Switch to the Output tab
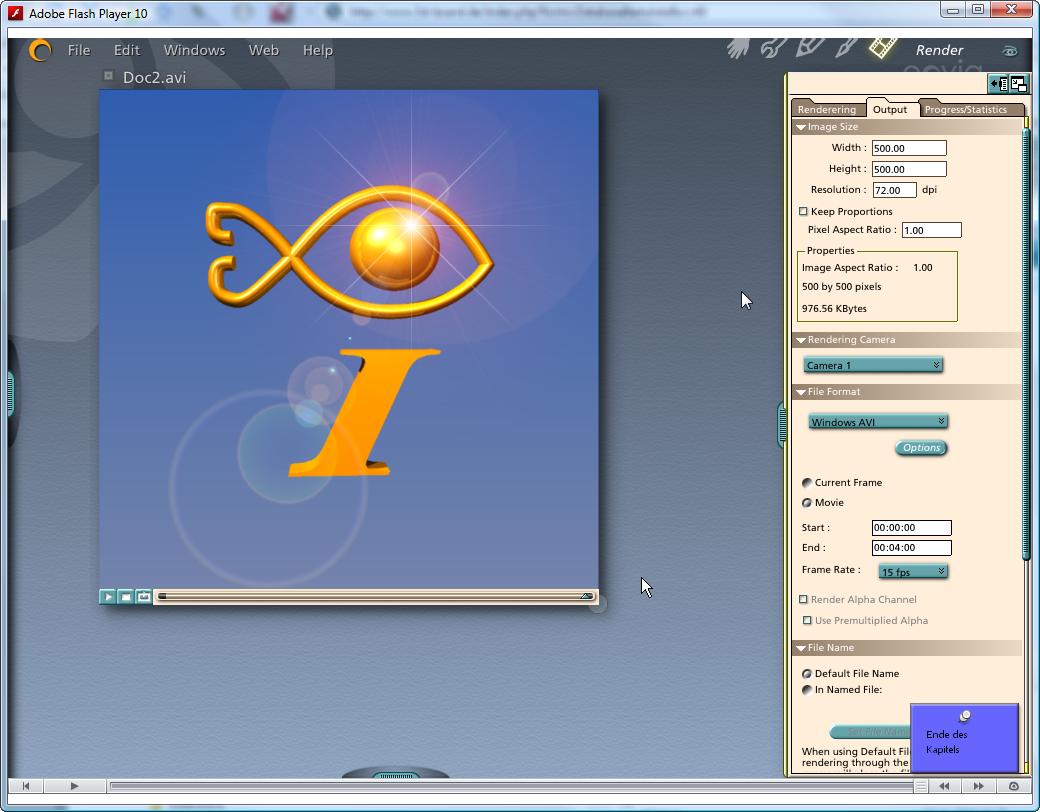This screenshot has width=1040, height=812. pyautogui.click(x=890, y=109)
